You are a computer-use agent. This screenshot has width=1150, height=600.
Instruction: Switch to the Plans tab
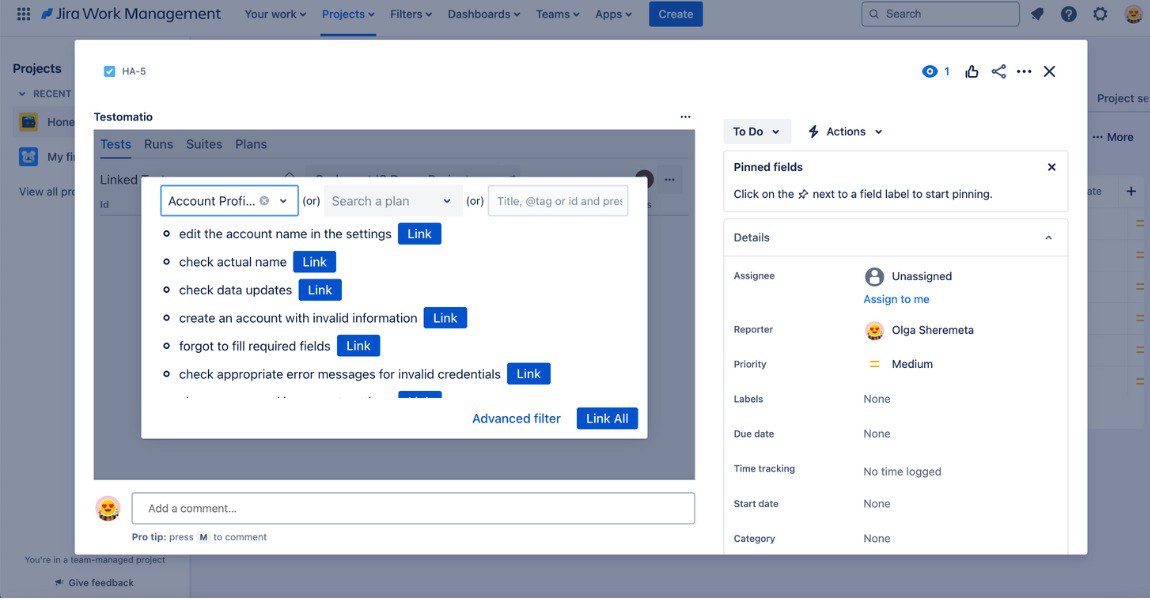[251, 144]
